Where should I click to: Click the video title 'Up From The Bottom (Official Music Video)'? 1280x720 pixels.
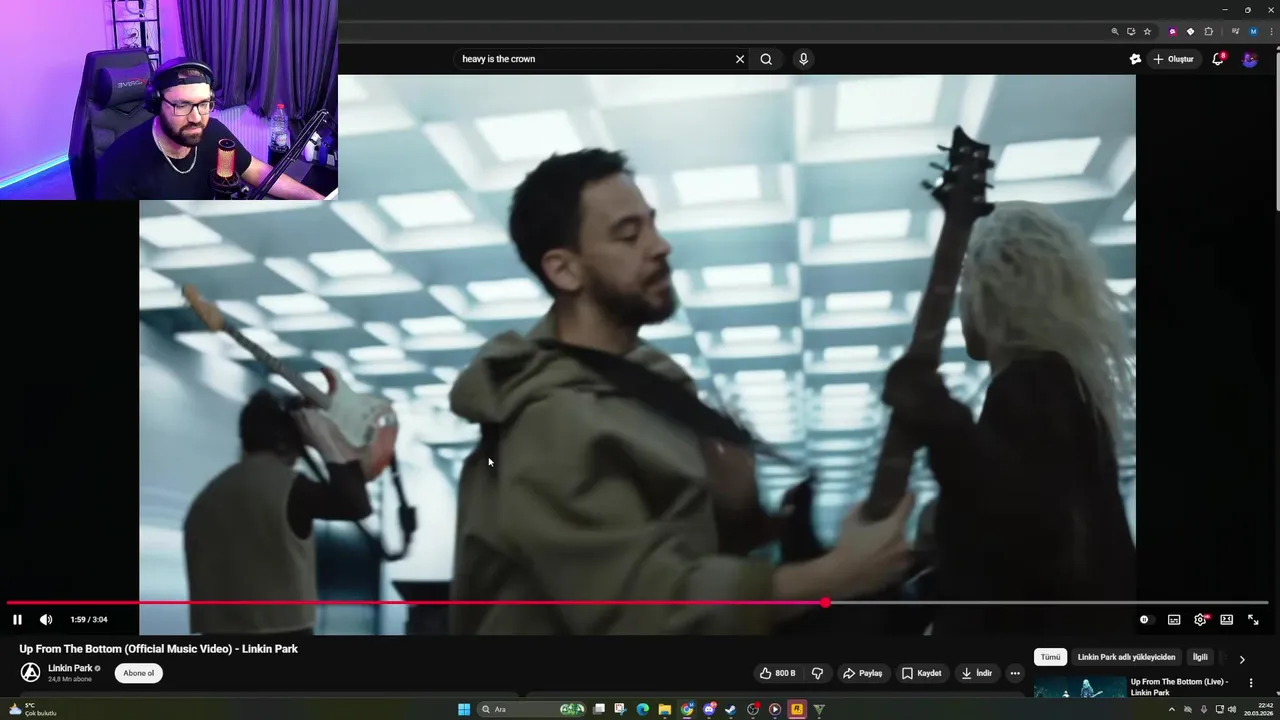tap(159, 649)
